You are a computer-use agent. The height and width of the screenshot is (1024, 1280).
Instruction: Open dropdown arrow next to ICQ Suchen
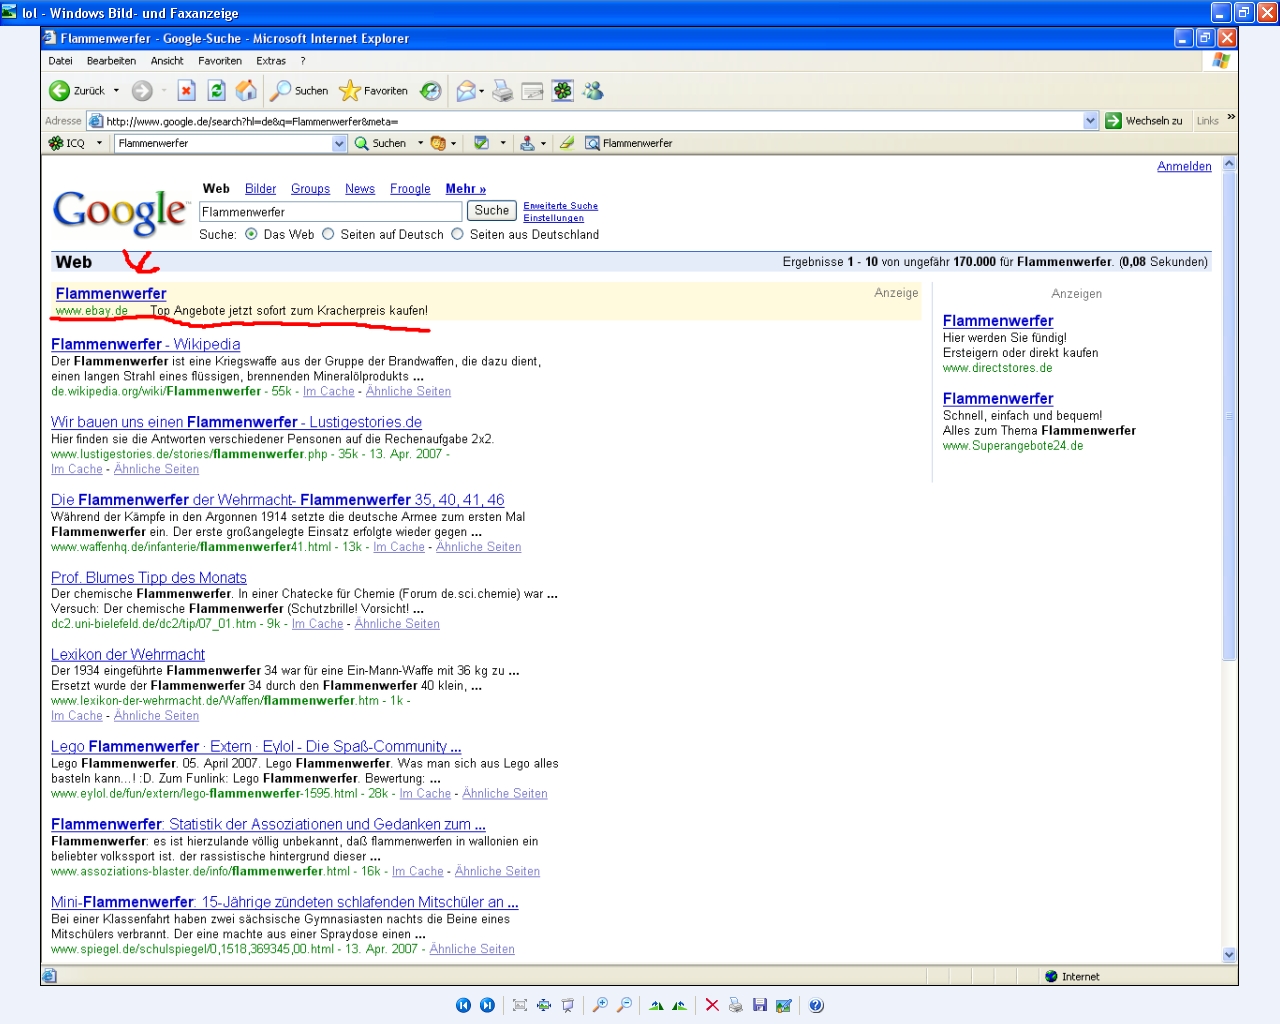[420, 143]
